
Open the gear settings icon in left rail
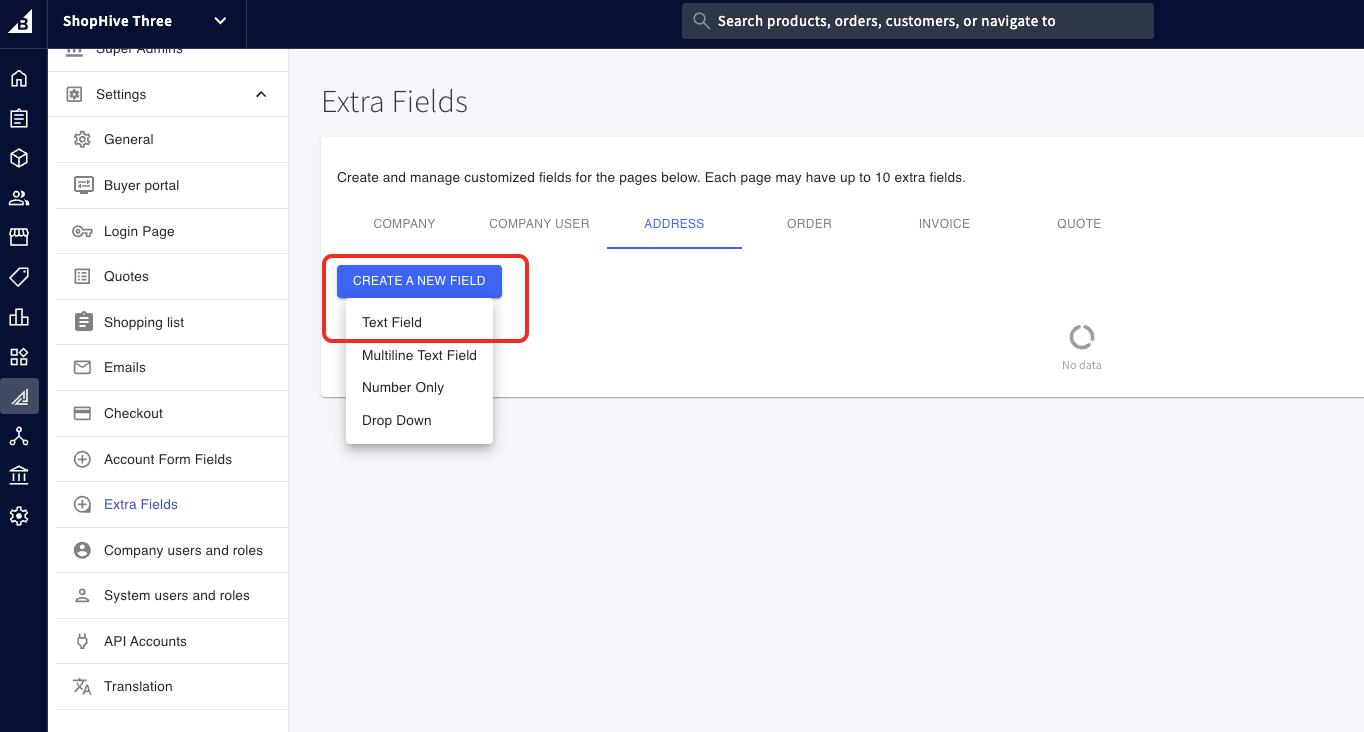coord(19,516)
